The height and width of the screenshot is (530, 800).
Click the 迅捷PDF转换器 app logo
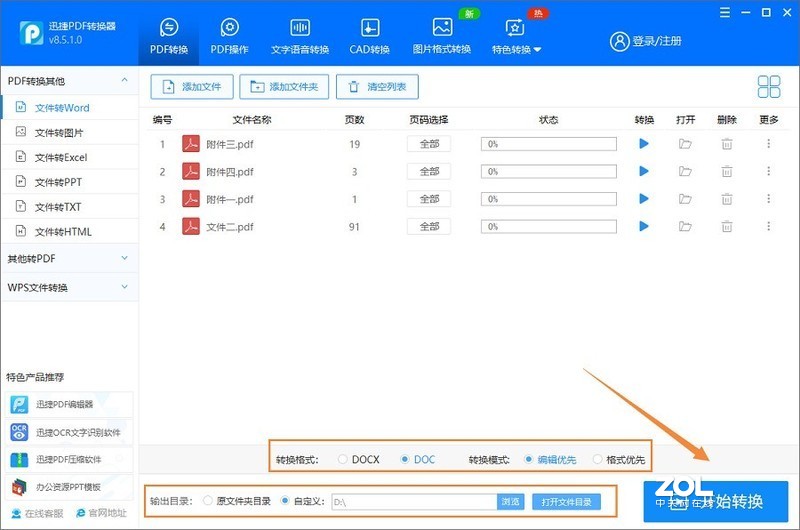31,33
